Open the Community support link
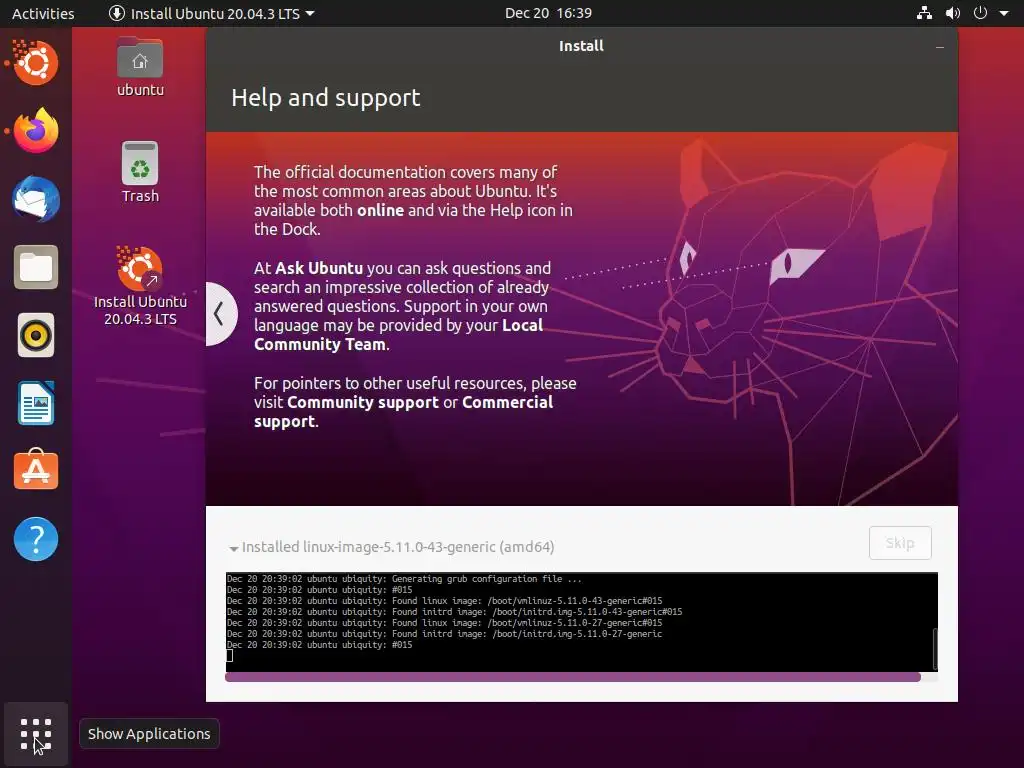The width and height of the screenshot is (1024, 768). click(362, 402)
